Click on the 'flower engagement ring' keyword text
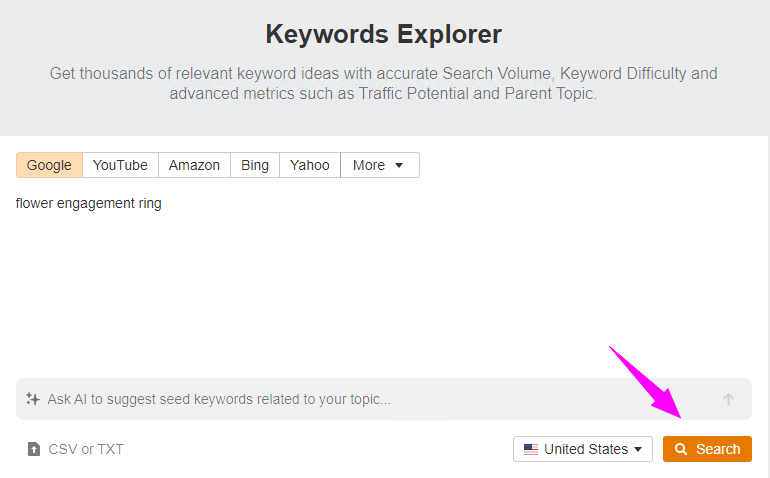The image size is (770, 478). (89, 203)
